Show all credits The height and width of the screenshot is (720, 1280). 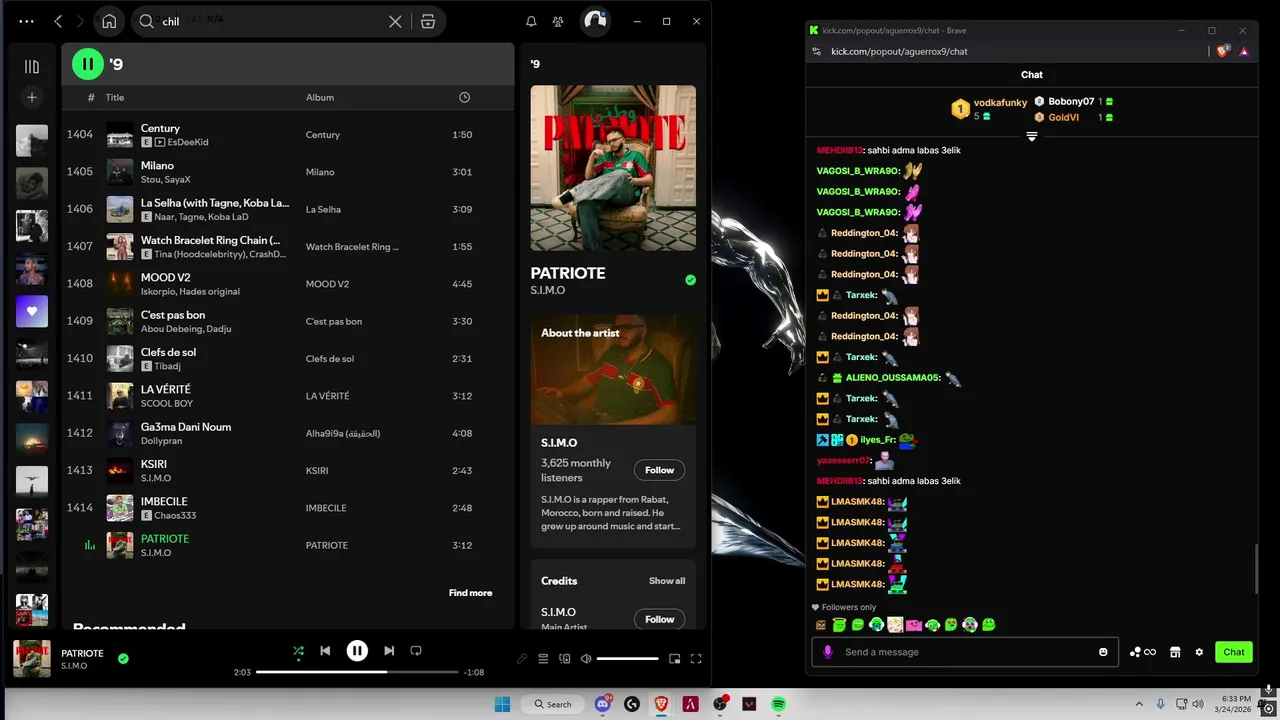point(667,581)
